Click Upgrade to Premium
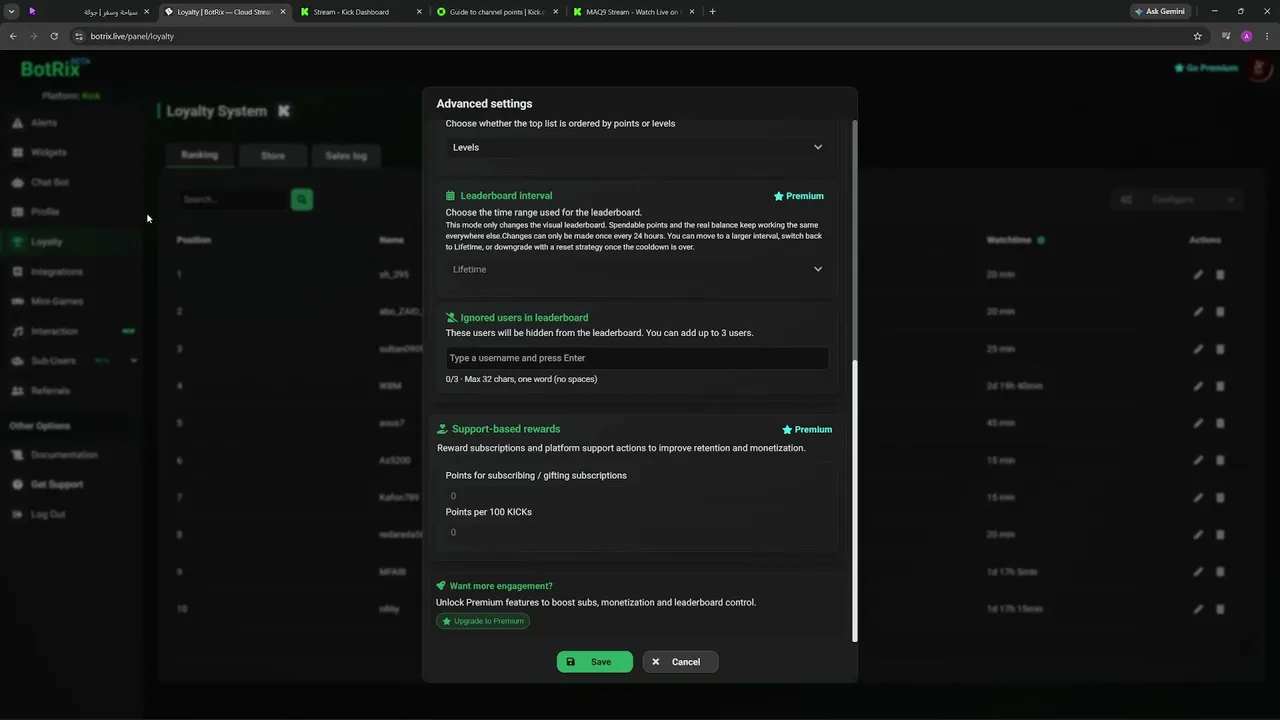1280x720 pixels. pos(483,621)
